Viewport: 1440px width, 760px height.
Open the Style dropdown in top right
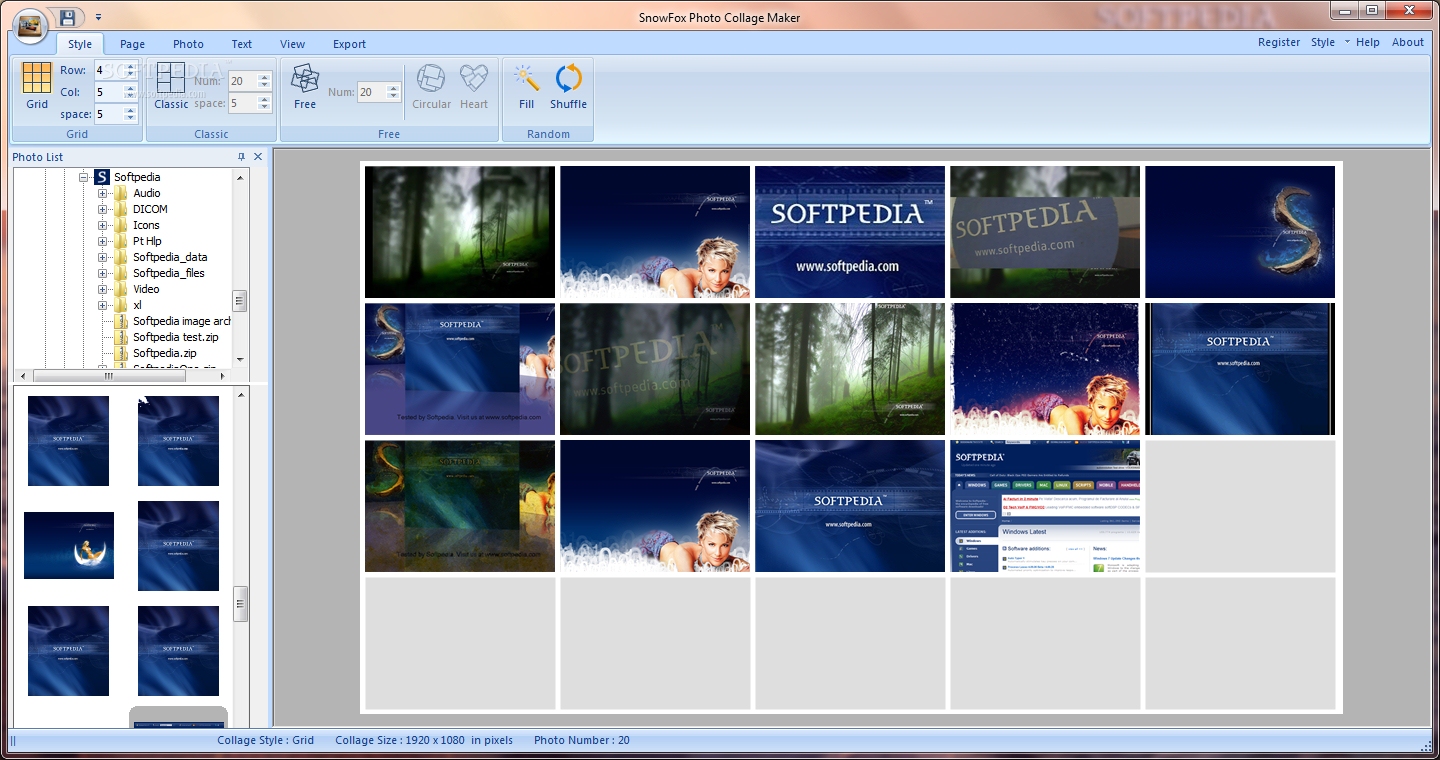pyautogui.click(x=1329, y=42)
